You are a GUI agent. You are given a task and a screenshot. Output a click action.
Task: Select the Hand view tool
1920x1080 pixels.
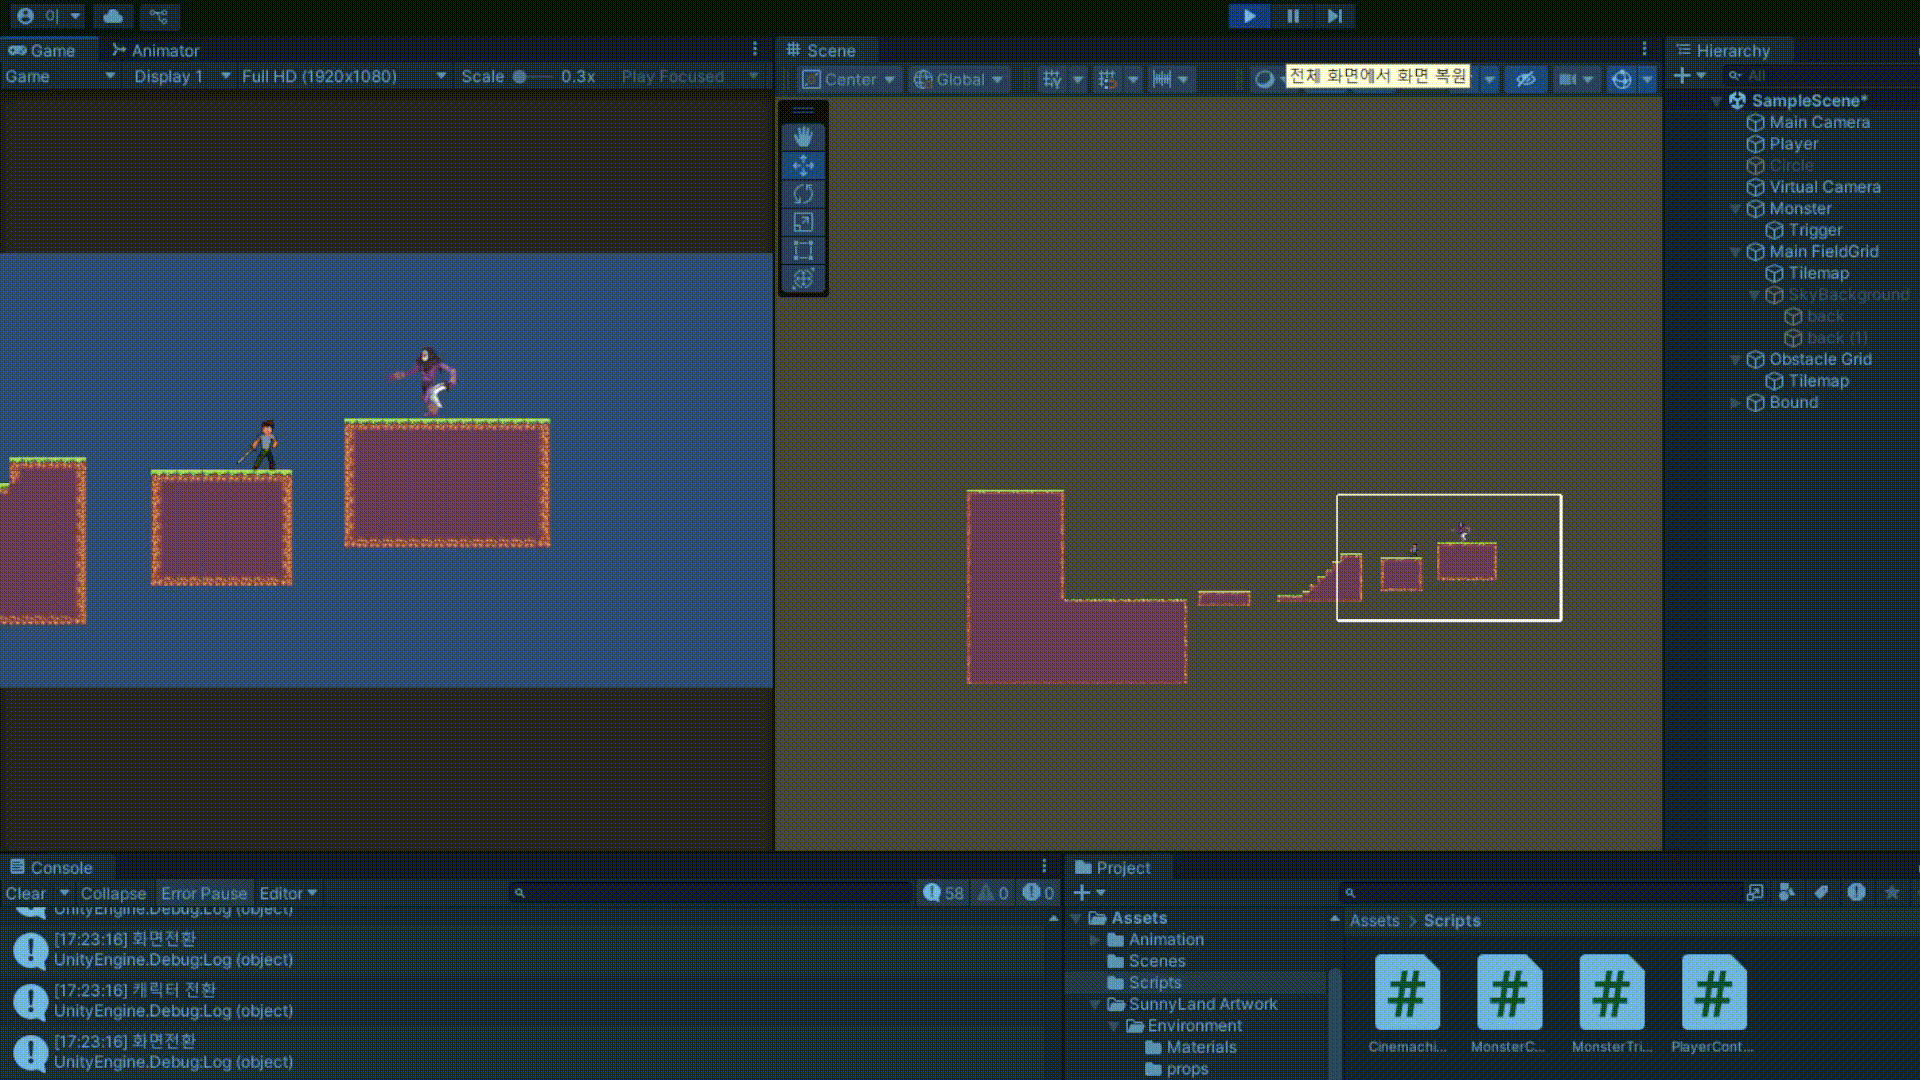(803, 137)
